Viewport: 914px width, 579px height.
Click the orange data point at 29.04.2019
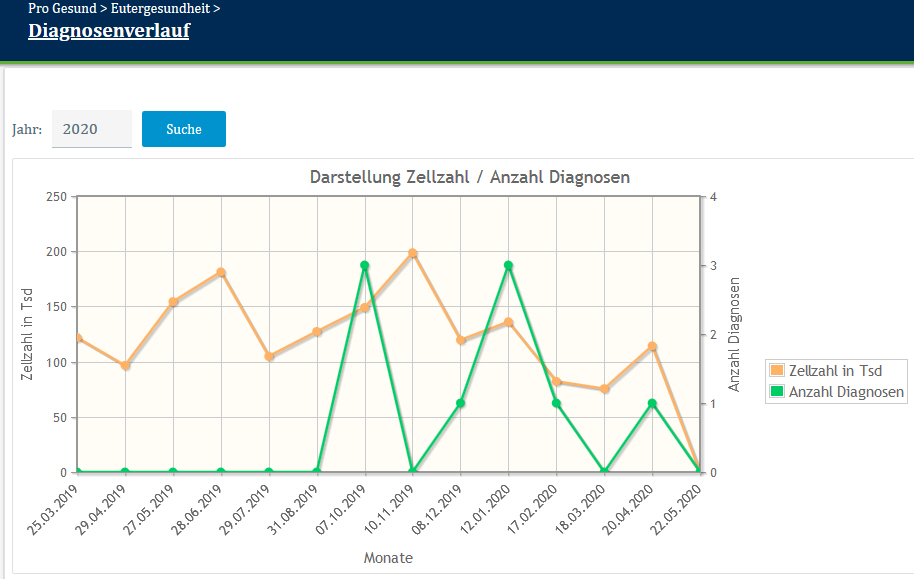pos(125,366)
